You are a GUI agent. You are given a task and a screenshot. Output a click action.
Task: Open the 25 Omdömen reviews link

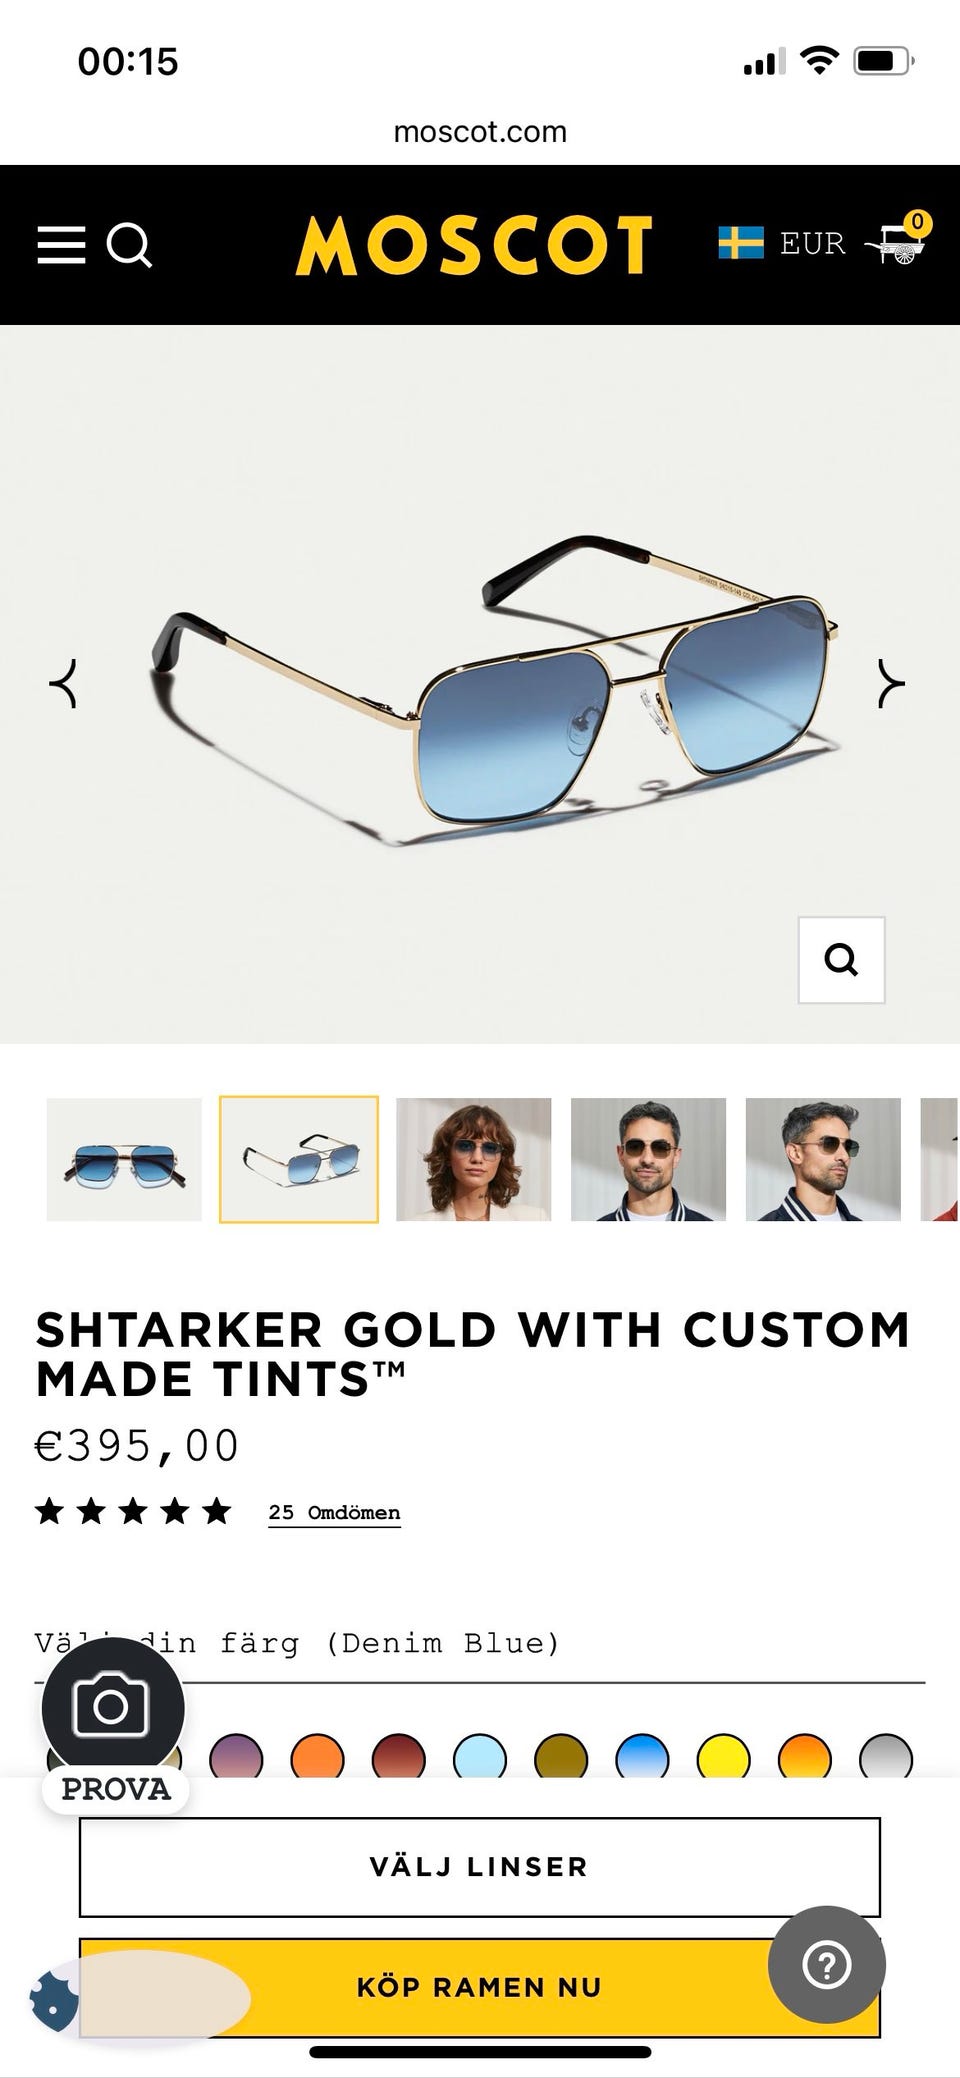click(334, 1513)
